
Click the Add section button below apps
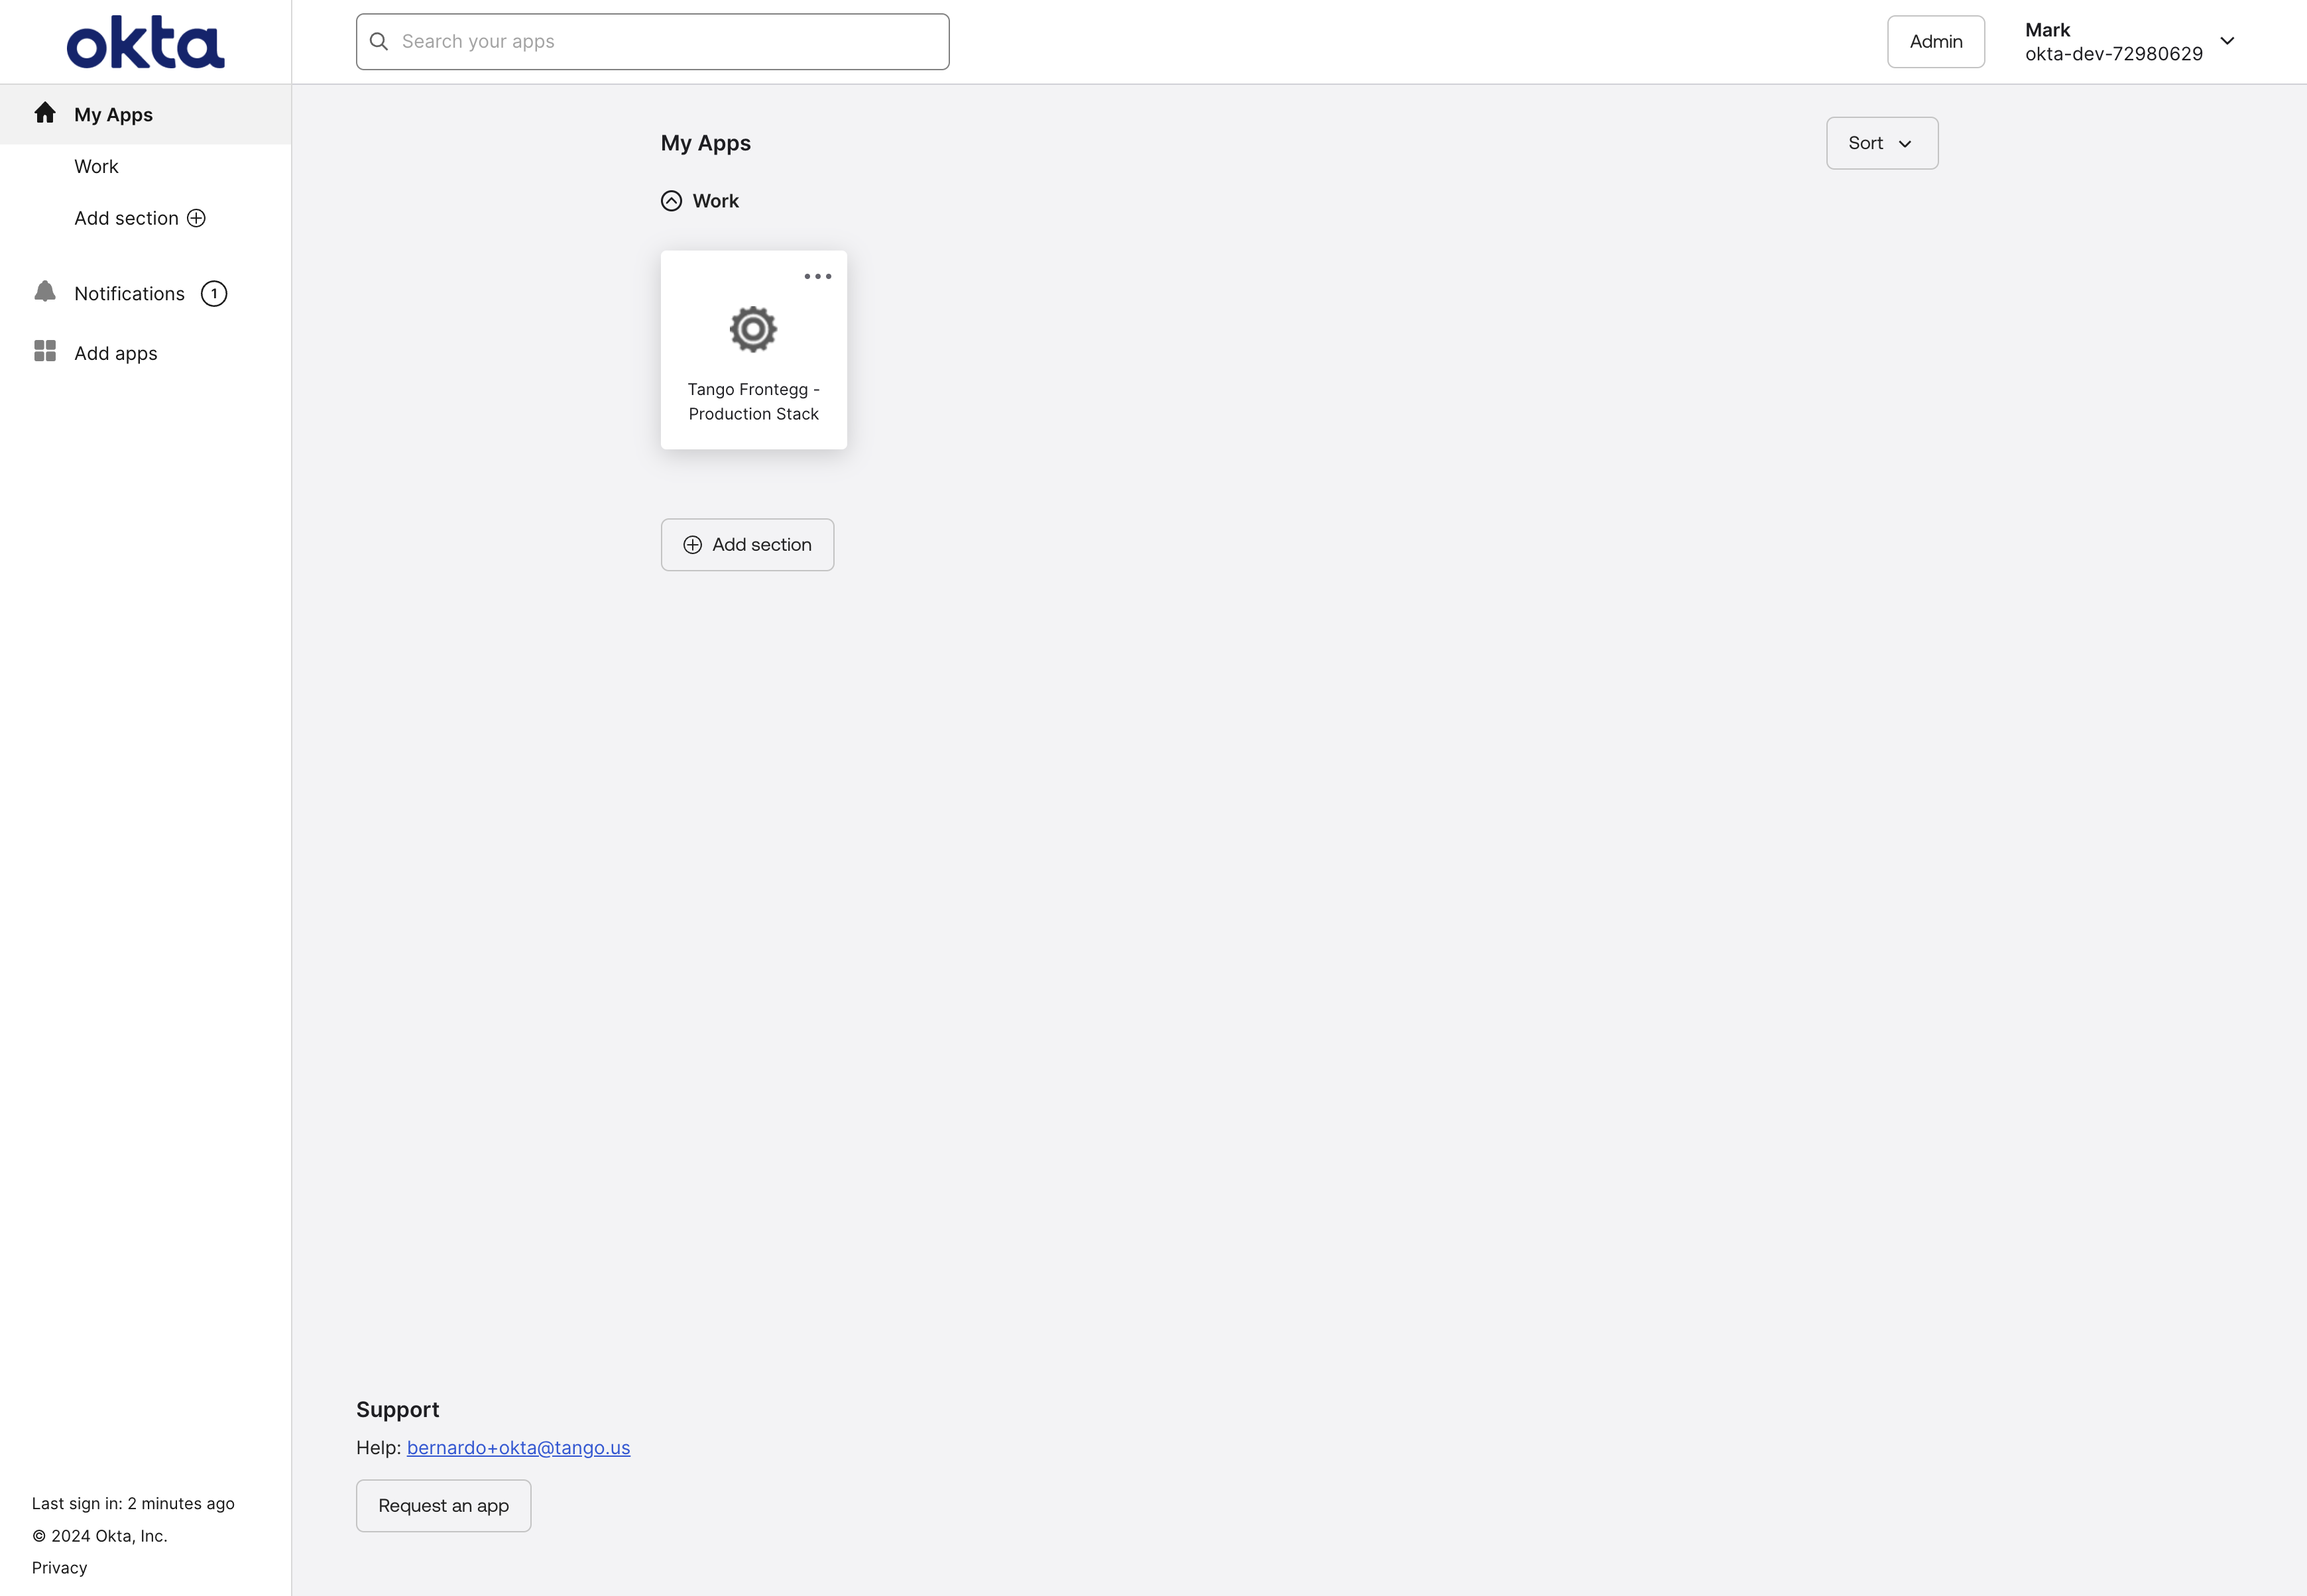(x=747, y=545)
